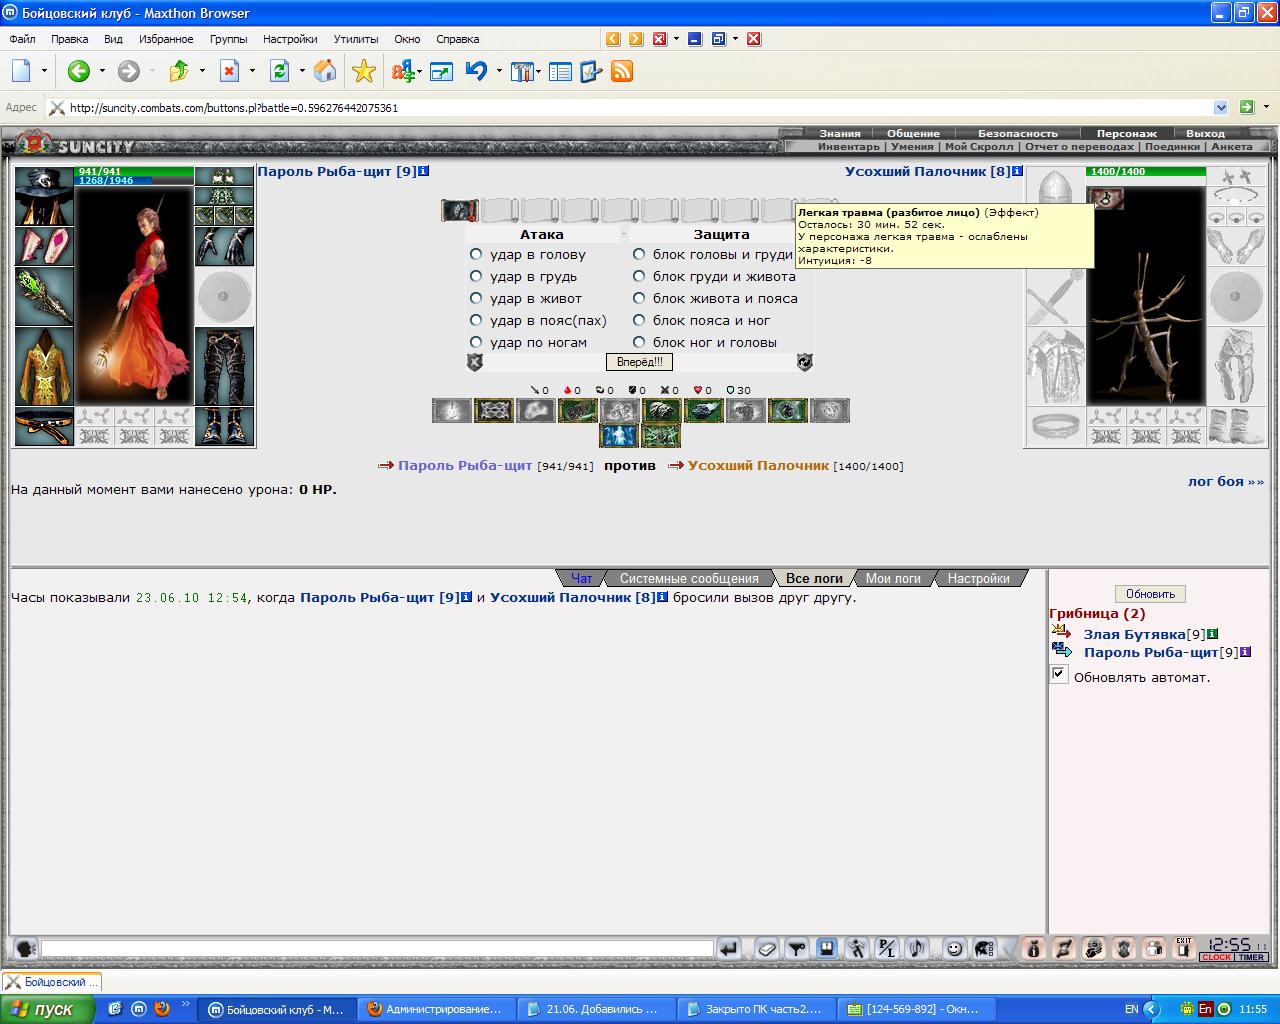Click the 'Вперёд!!!' button

(639, 362)
